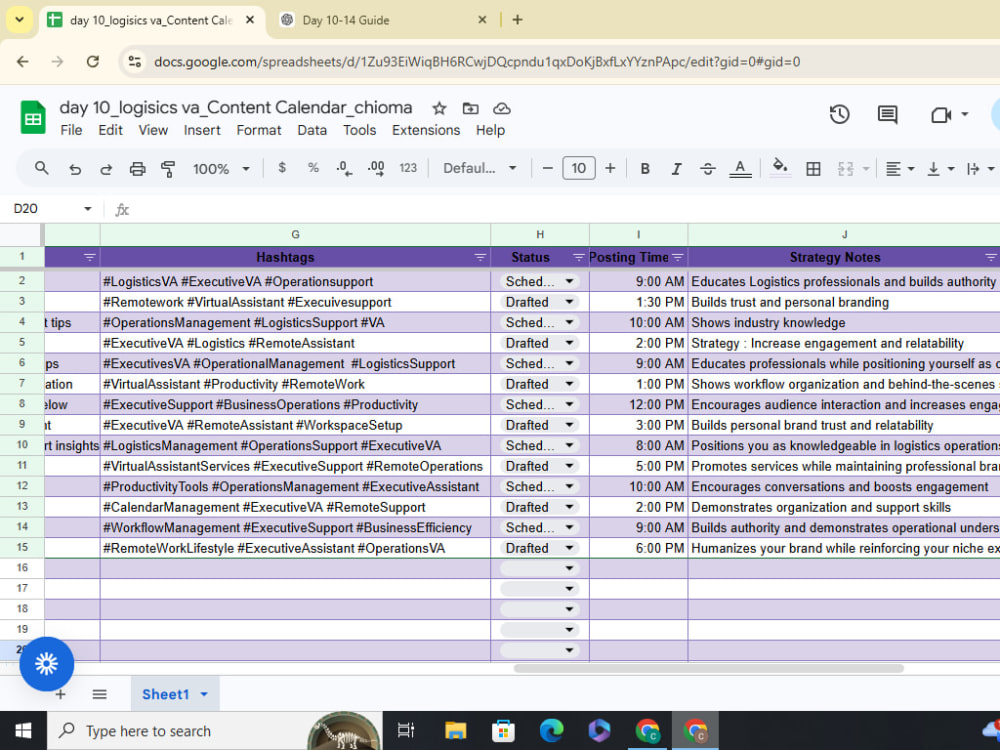
Task: Star this spreadsheet document
Action: coord(439,108)
